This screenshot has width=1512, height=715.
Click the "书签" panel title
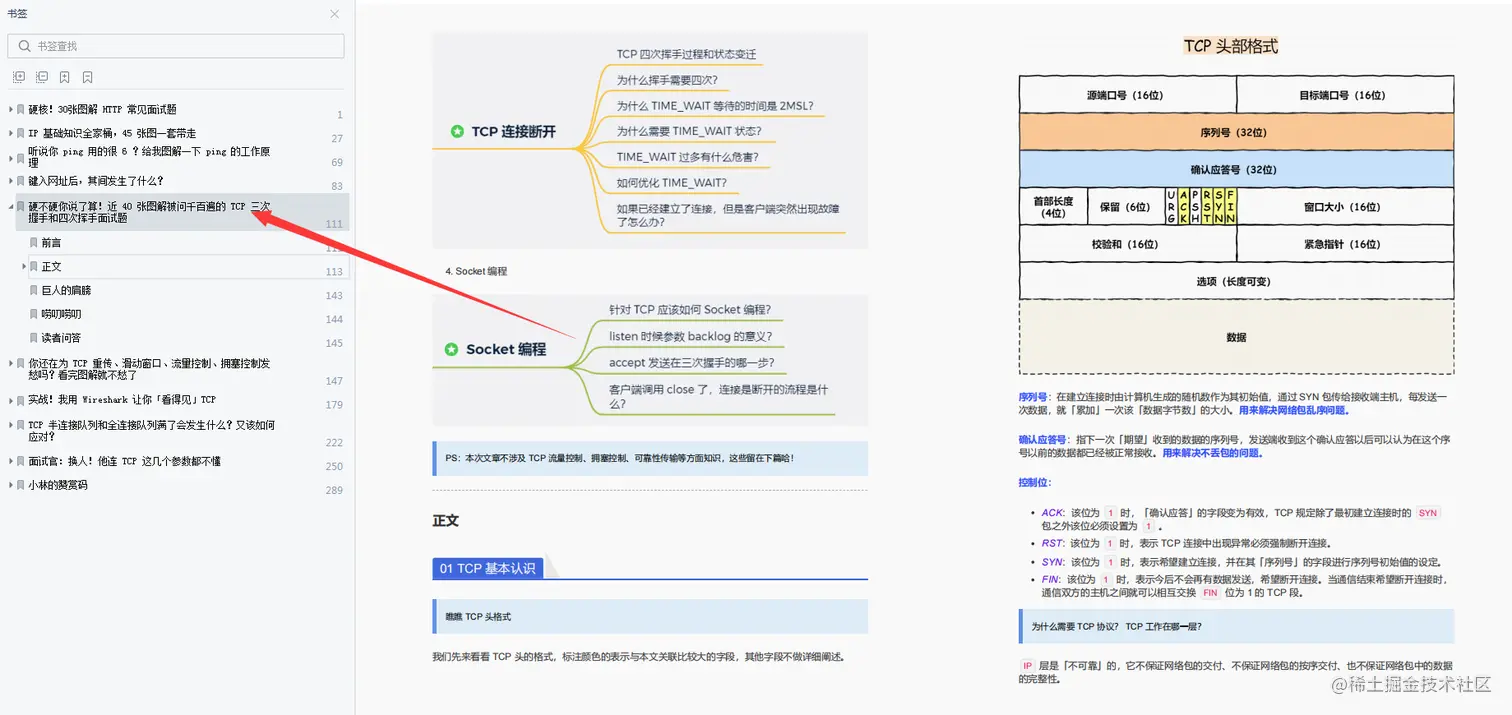tap(21, 14)
